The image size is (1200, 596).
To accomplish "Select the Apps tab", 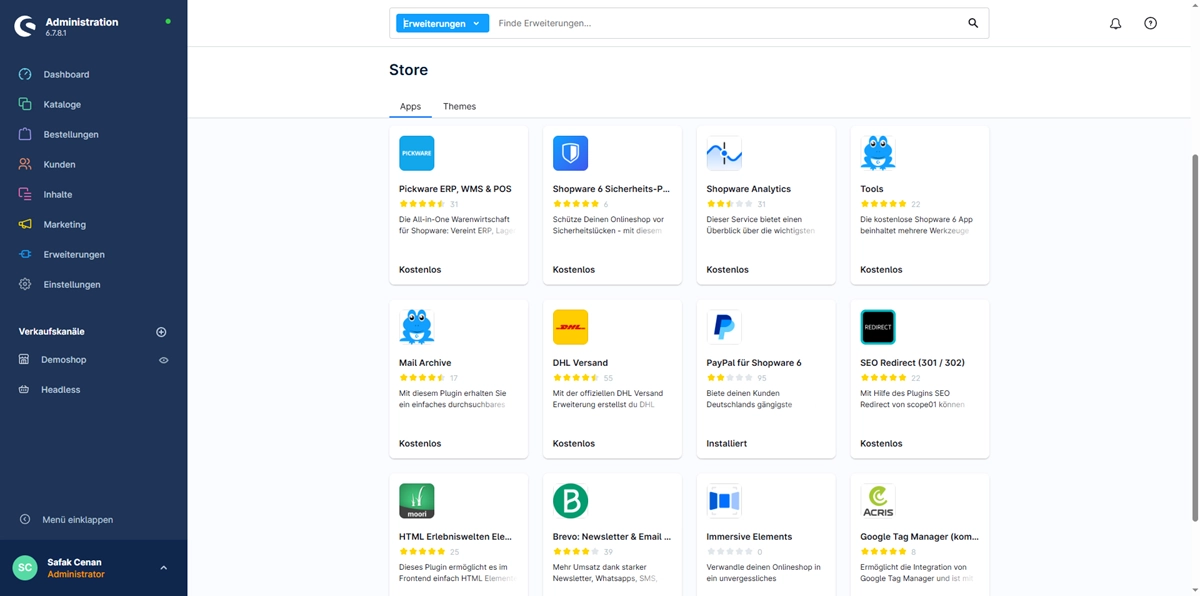I will pos(410,106).
